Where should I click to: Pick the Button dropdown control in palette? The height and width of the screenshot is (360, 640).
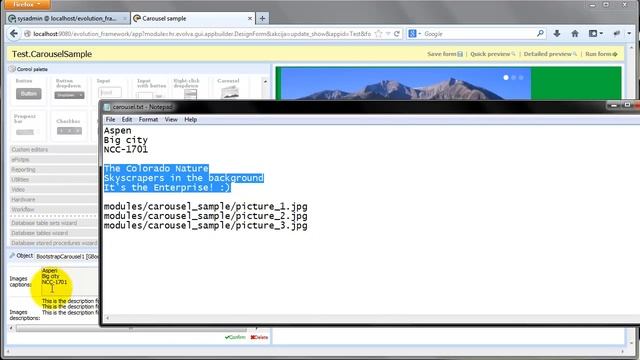(x=69, y=90)
